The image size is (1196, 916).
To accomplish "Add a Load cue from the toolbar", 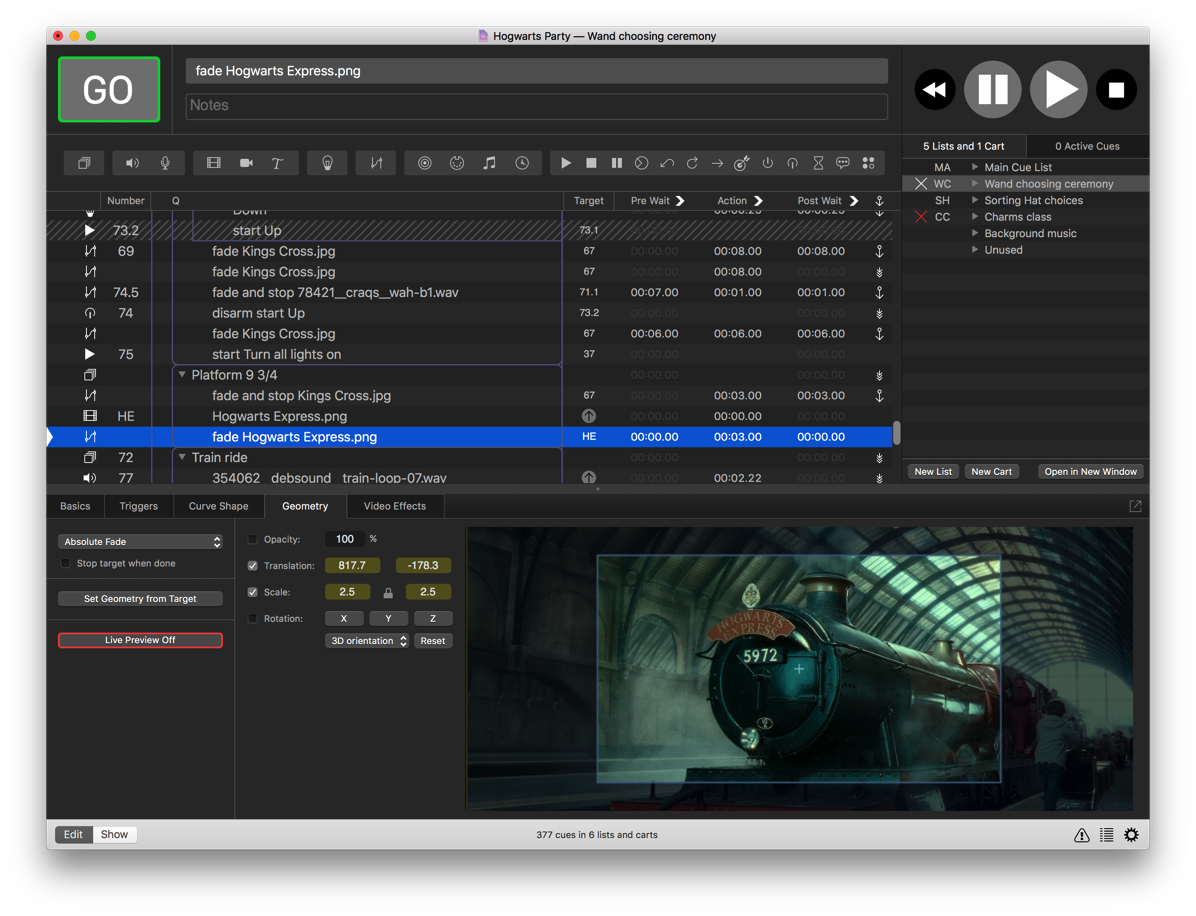I will pos(641,163).
